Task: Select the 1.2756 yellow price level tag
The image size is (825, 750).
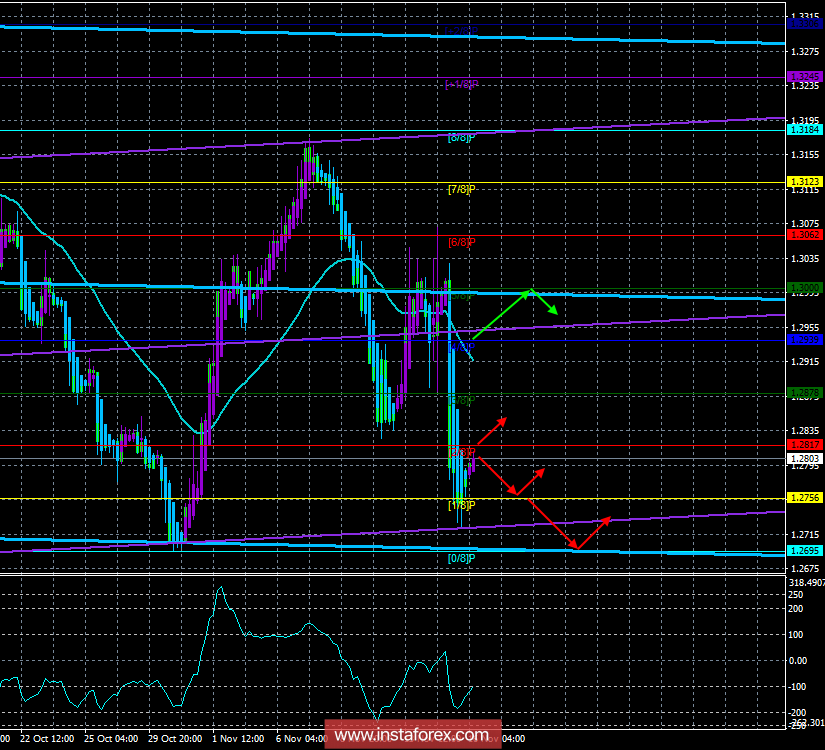Action: coord(804,498)
